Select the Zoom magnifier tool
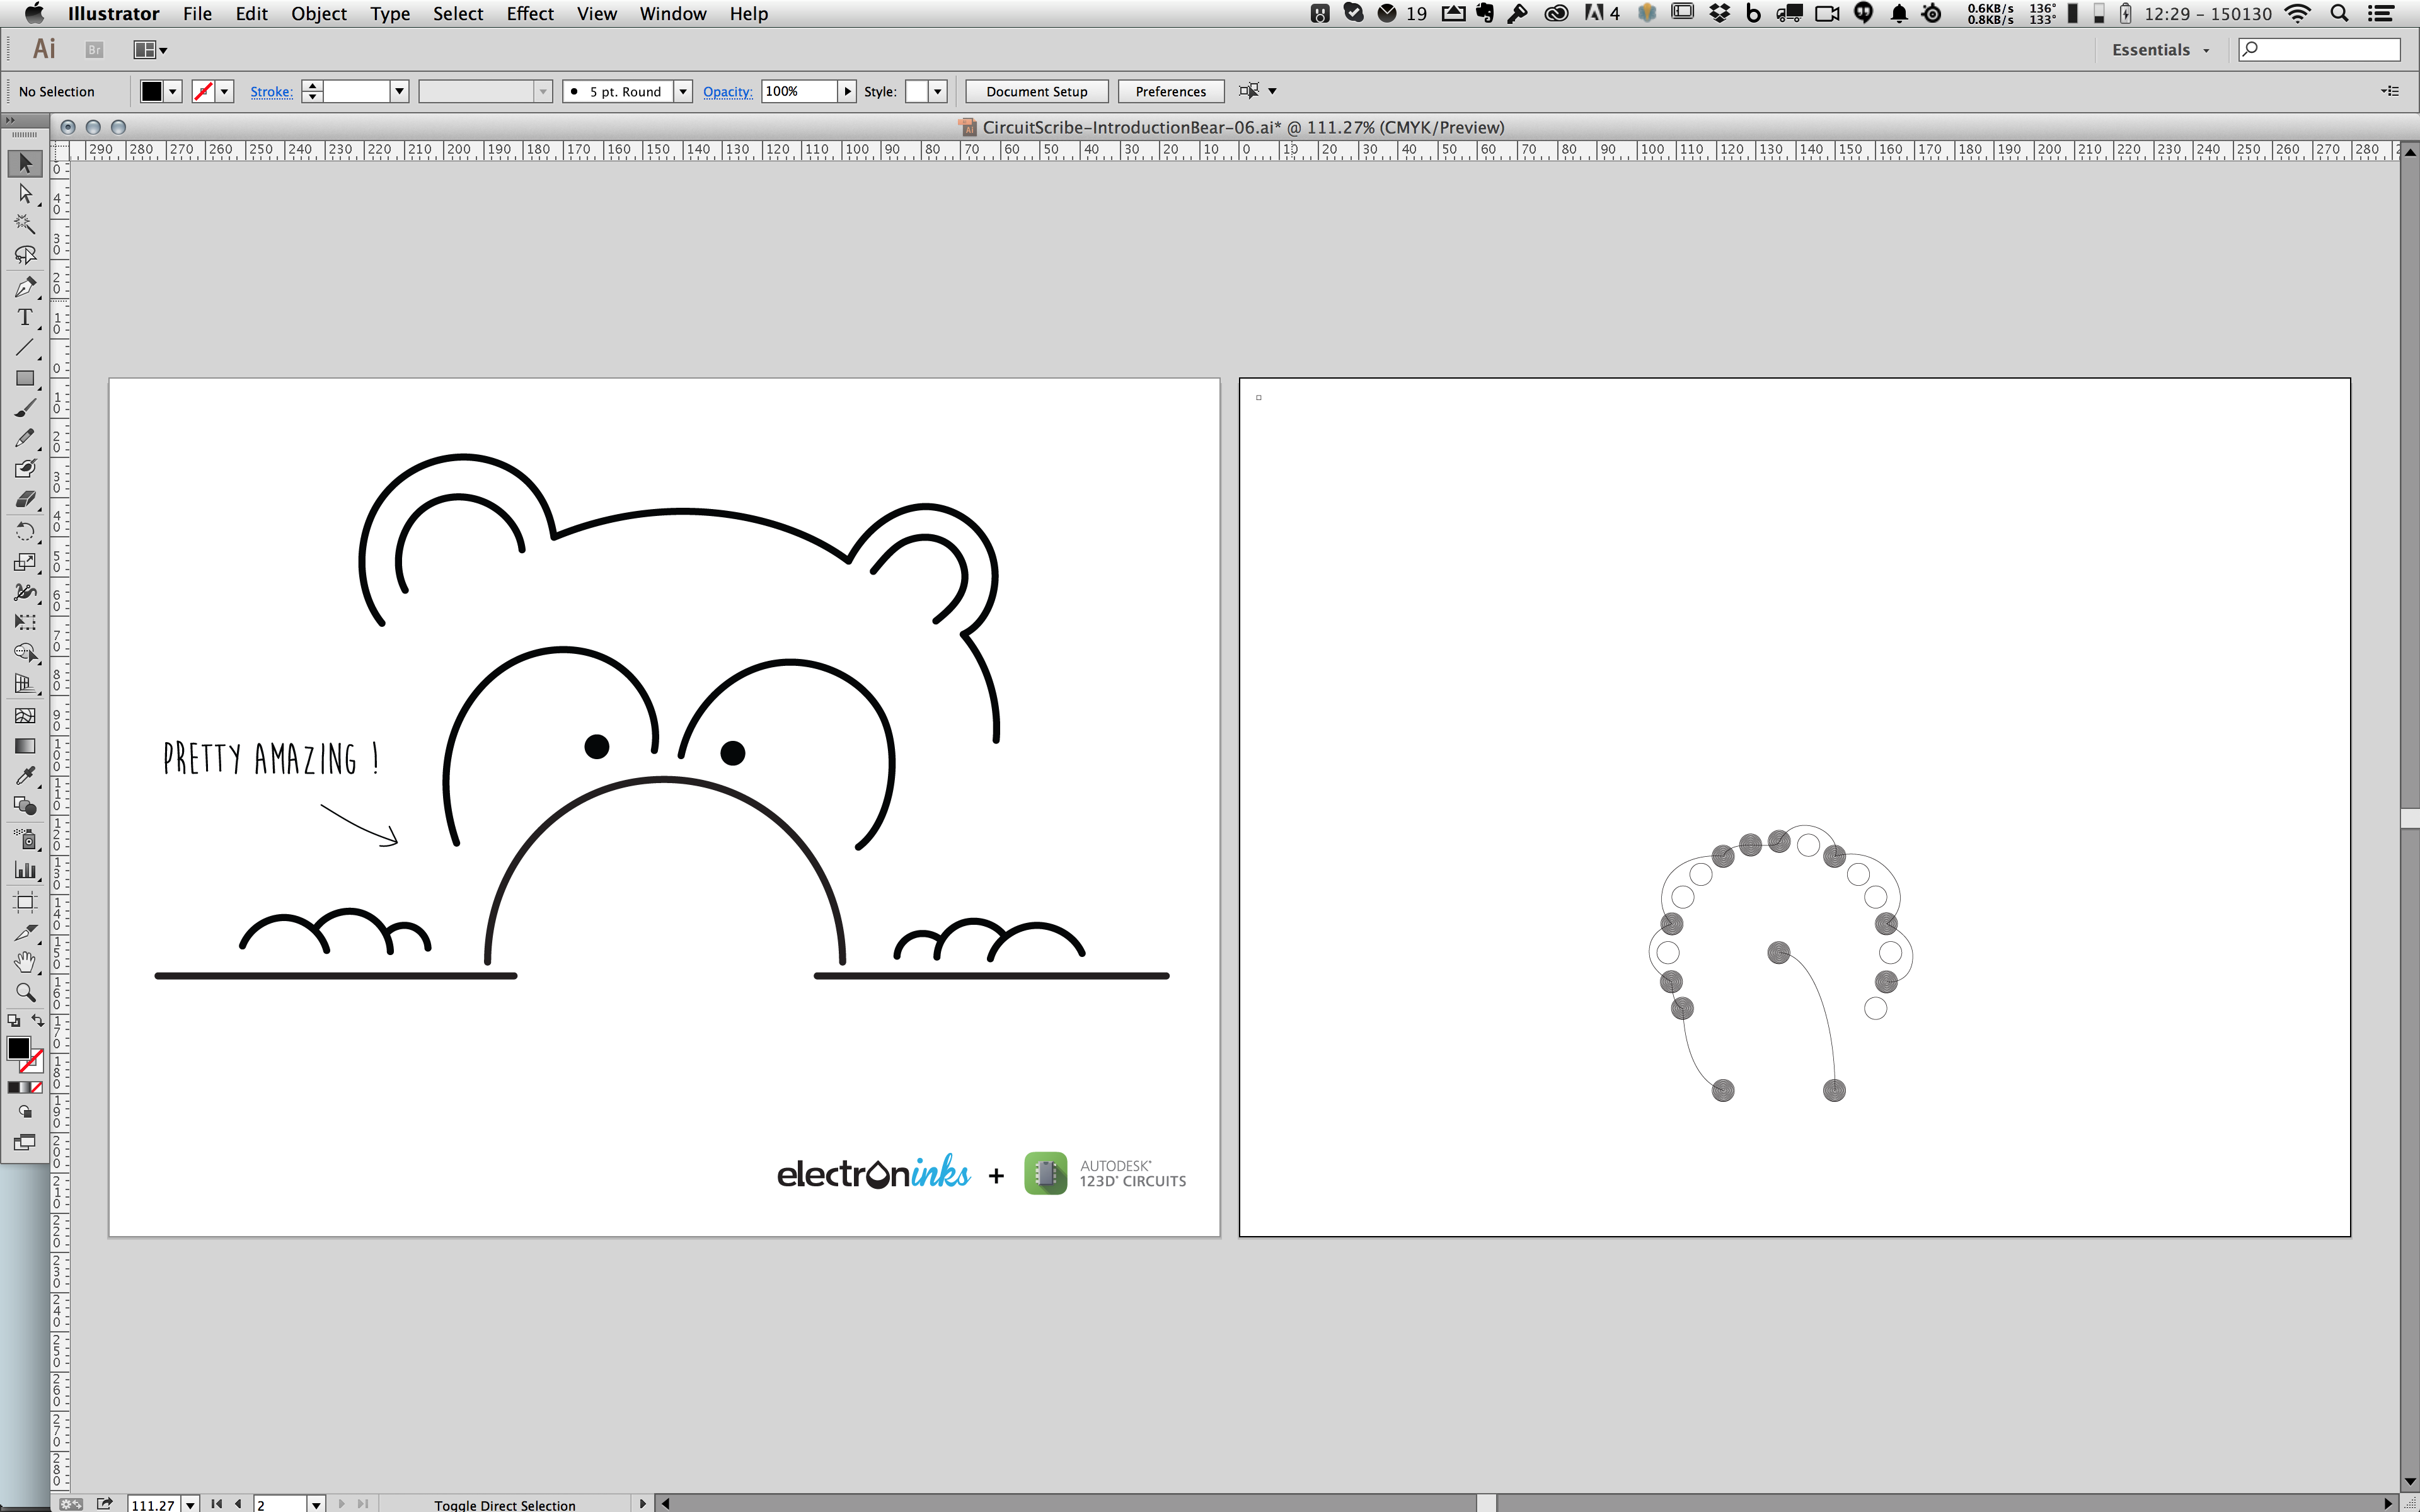The image size is (2420, 1512). 25,992
